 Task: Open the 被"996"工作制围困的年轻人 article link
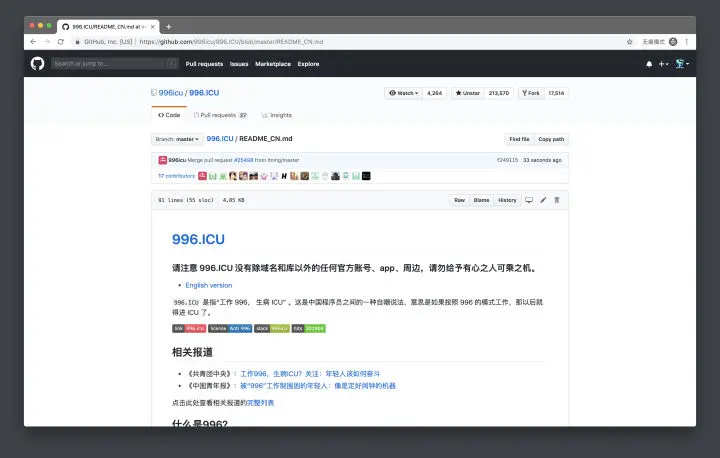(x=318, y=386)
